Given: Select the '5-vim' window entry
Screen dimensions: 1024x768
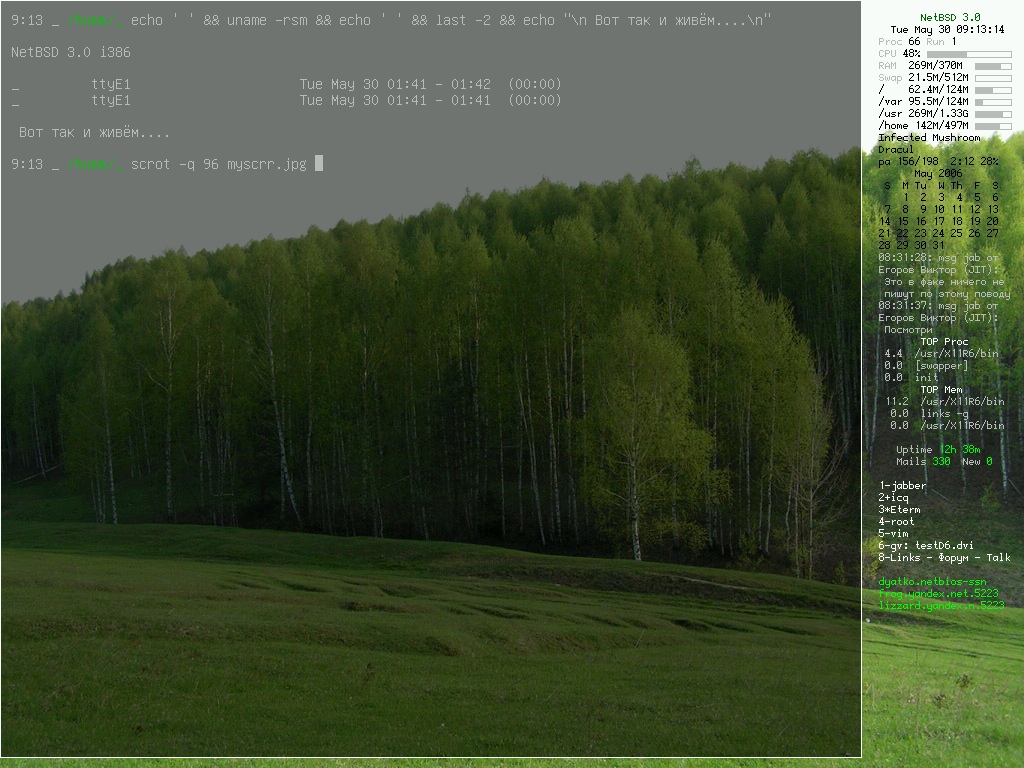Looking at the screenshot, I should coord(893,533).
